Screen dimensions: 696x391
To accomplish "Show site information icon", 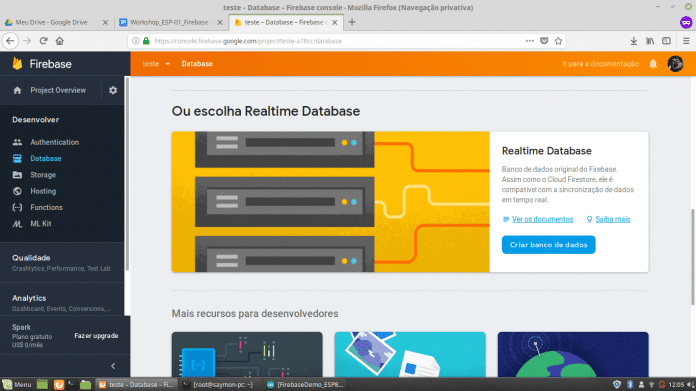I will (136, 41).
